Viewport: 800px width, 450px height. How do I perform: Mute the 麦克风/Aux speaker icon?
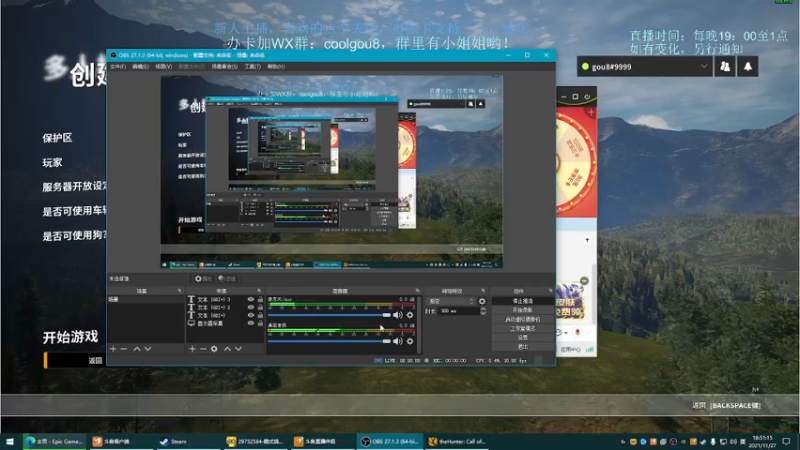point(398,315)
